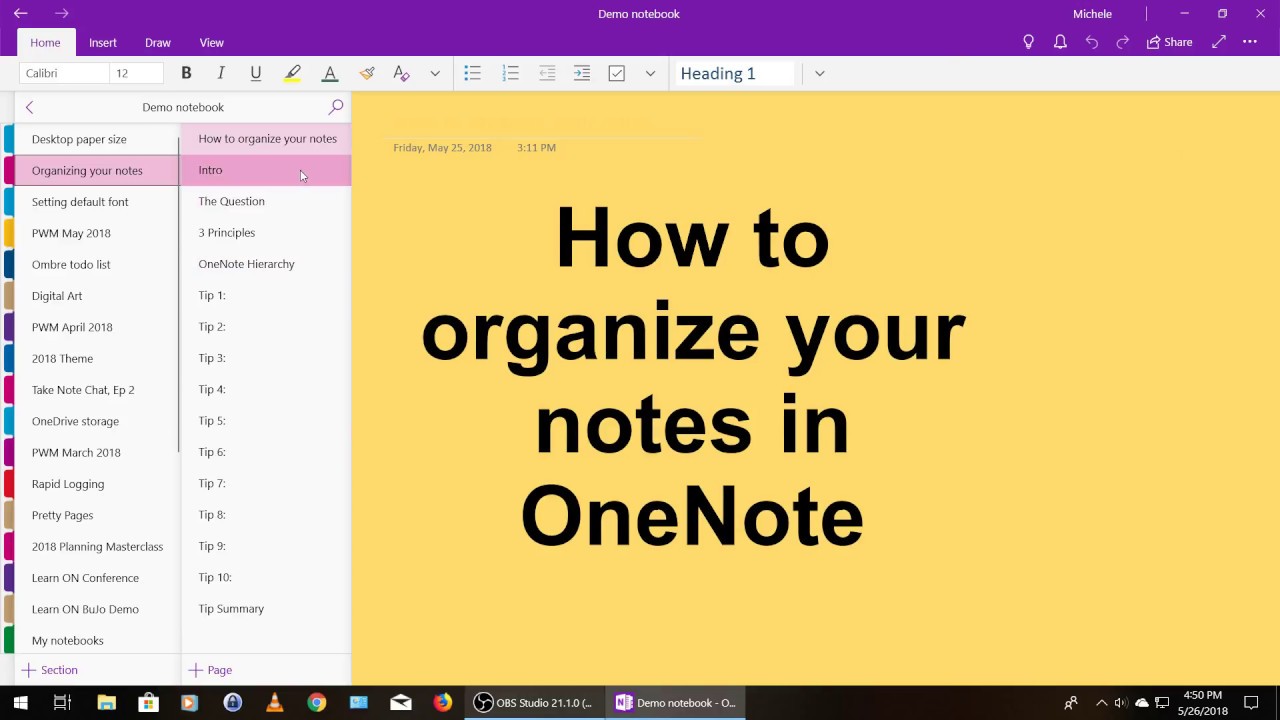
Task: Open the 3 Principles page
Action: pos(266,233)
